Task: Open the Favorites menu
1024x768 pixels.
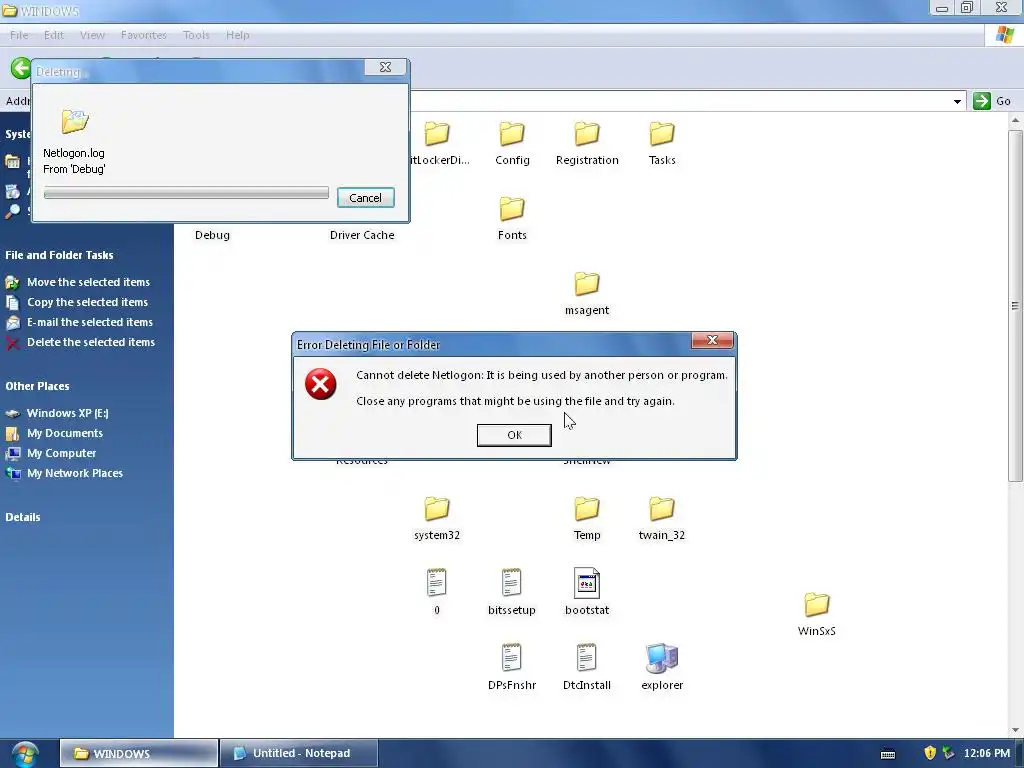Action: [144, 35]
